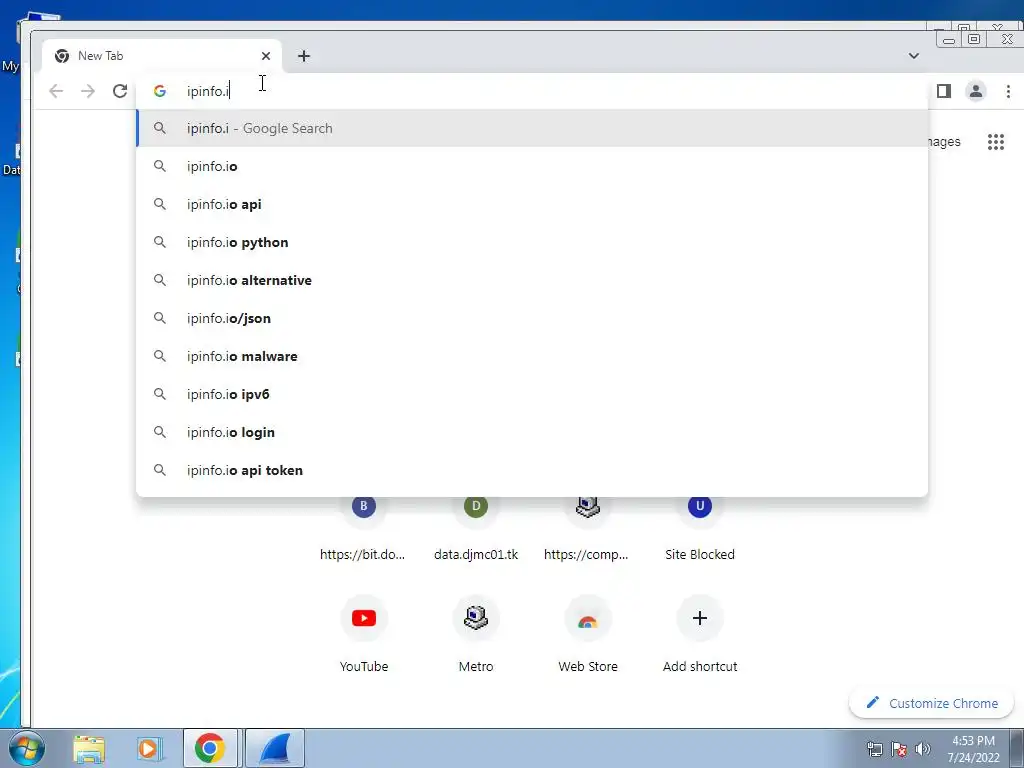1024x768 pixels.
Task: Click the Chrome taskbar icon
Action: (x=210, y=748)
